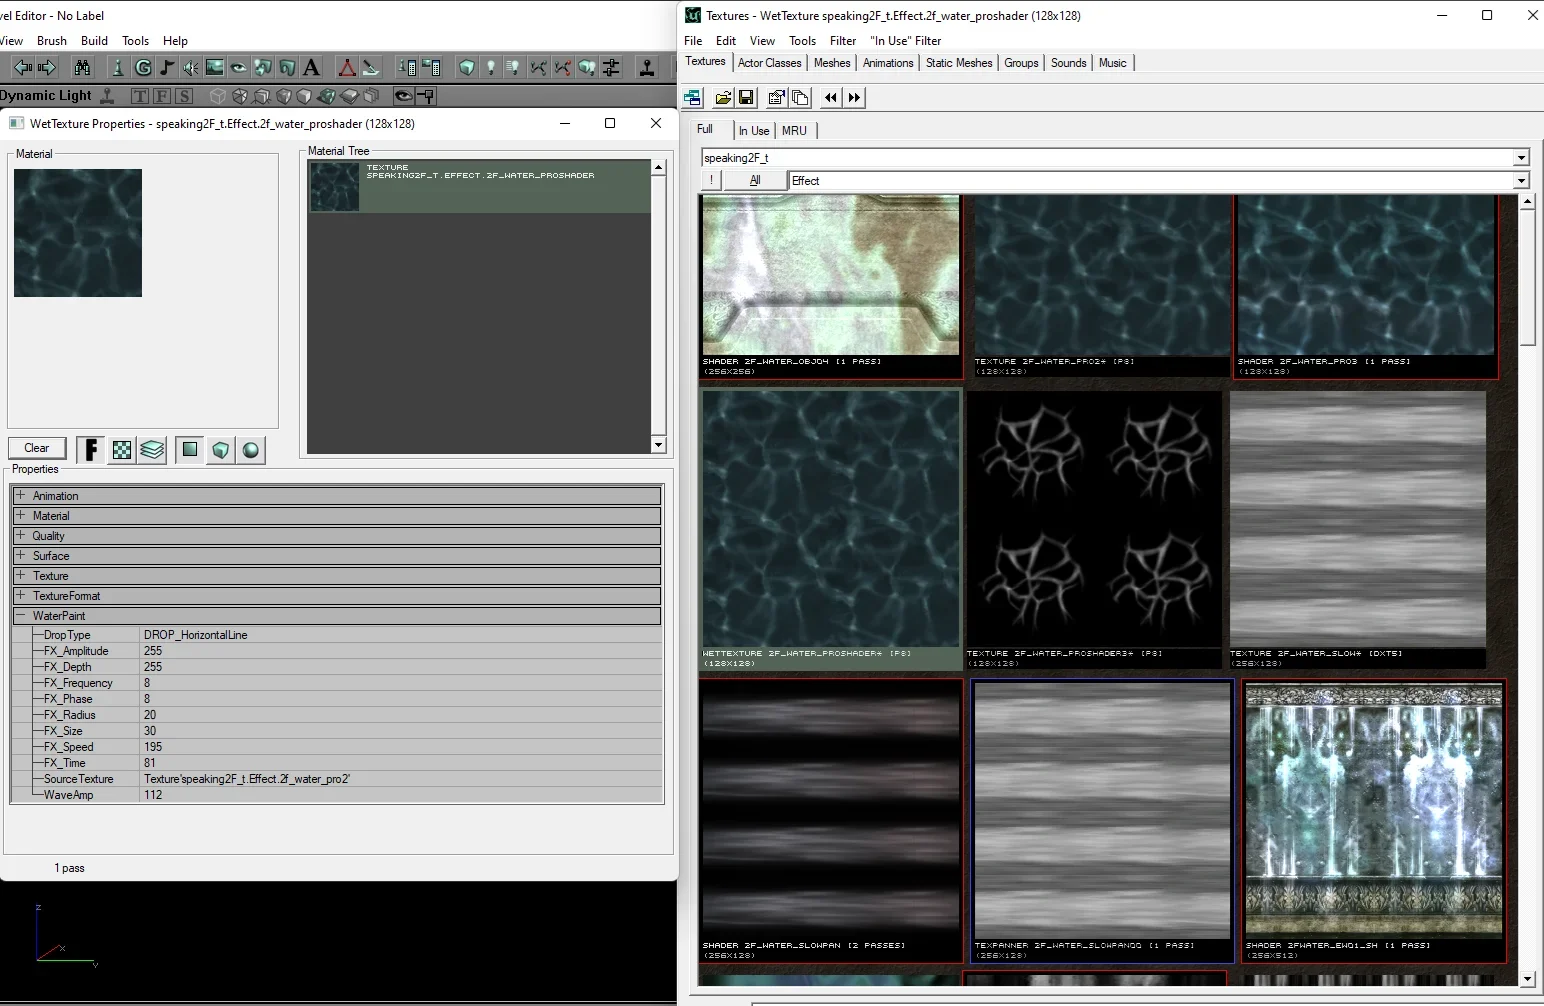Click the red triangle toolbar icon

tap(347, 67)
